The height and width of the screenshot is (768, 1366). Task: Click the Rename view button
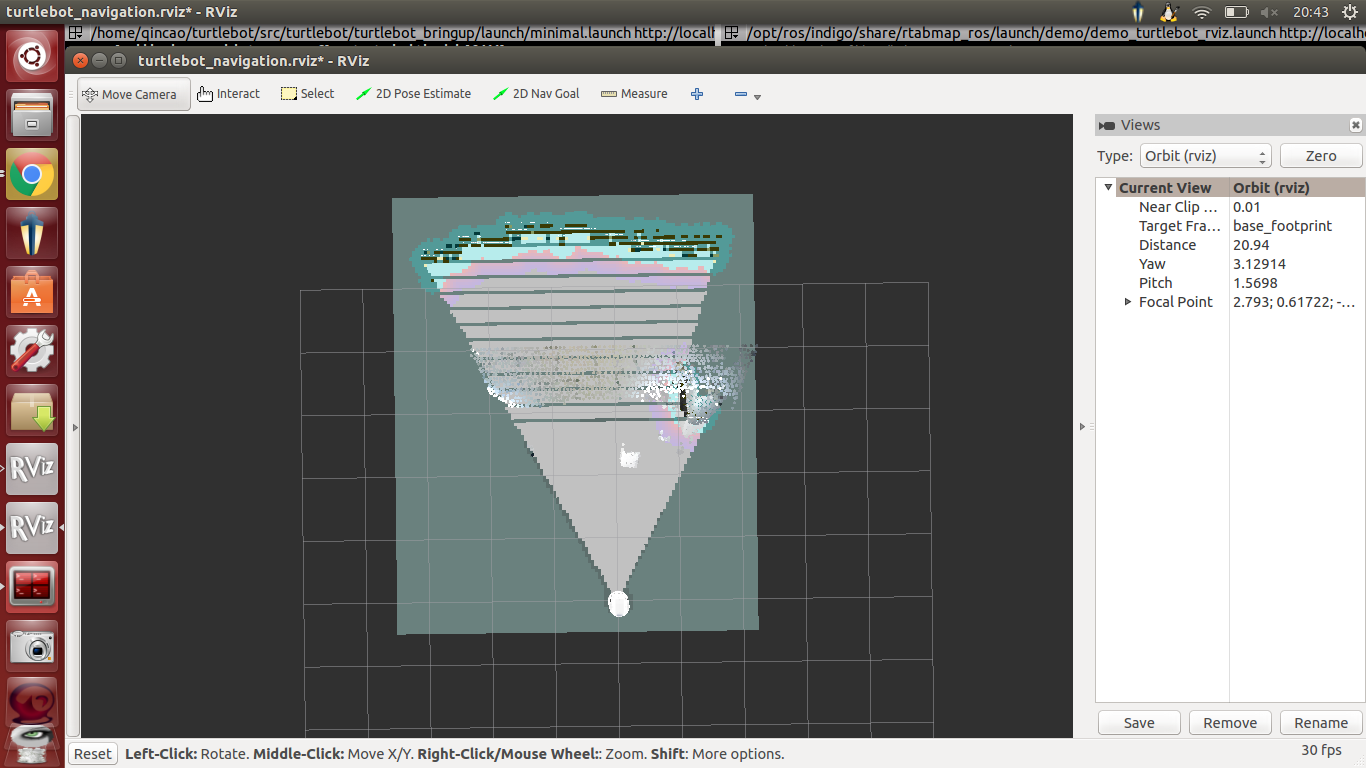(1321, 723)
